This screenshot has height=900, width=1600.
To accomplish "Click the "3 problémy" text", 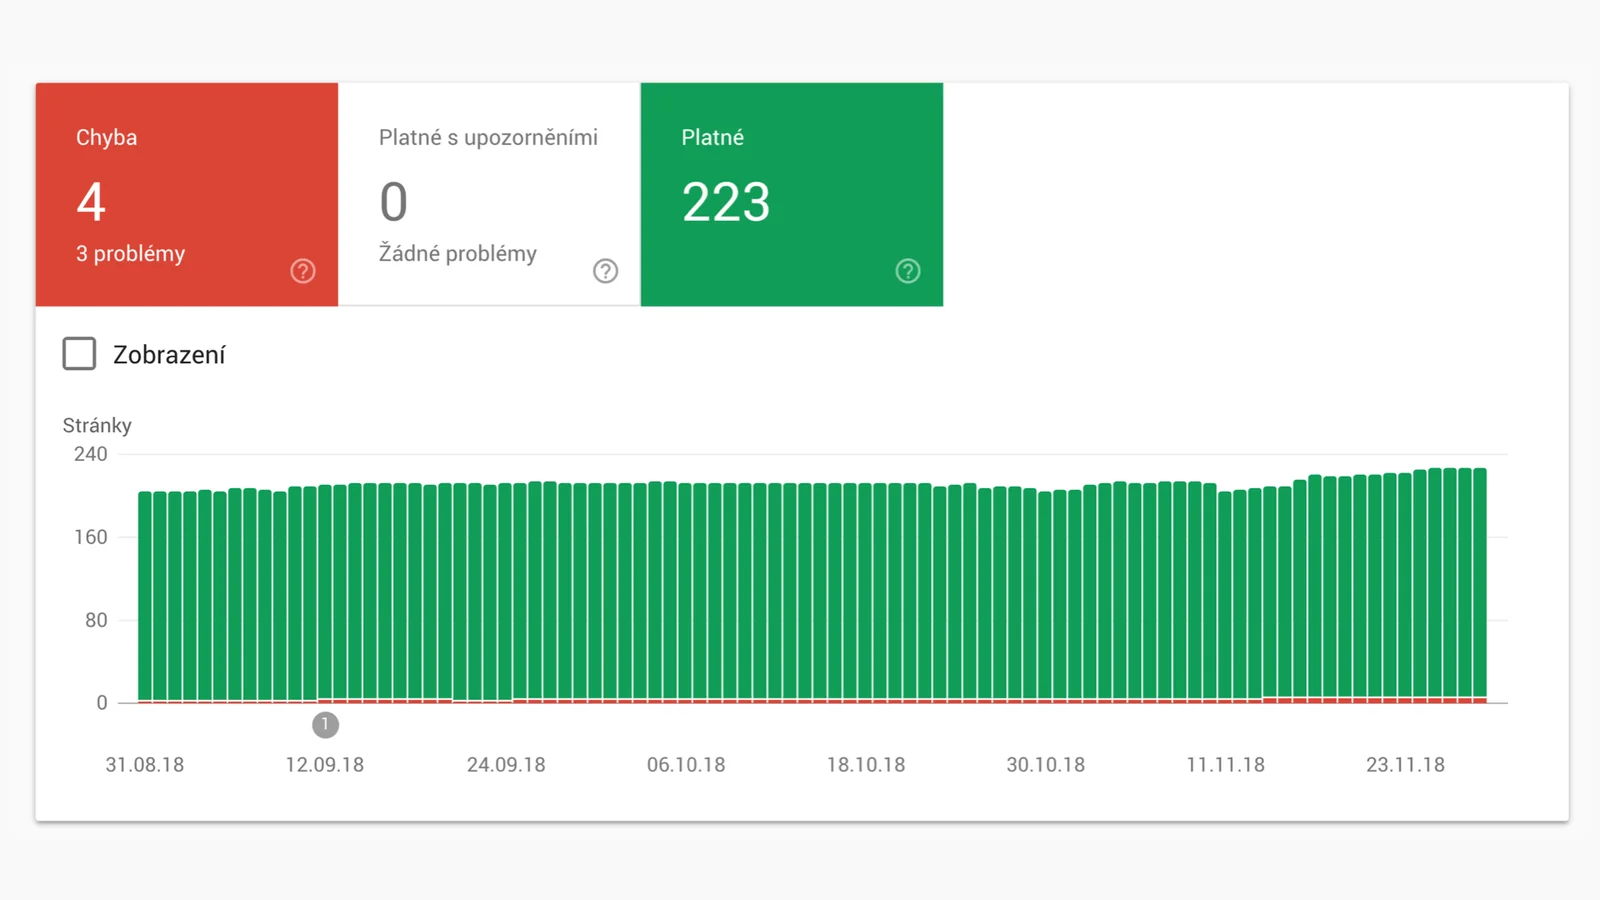I will pos(131,254).
